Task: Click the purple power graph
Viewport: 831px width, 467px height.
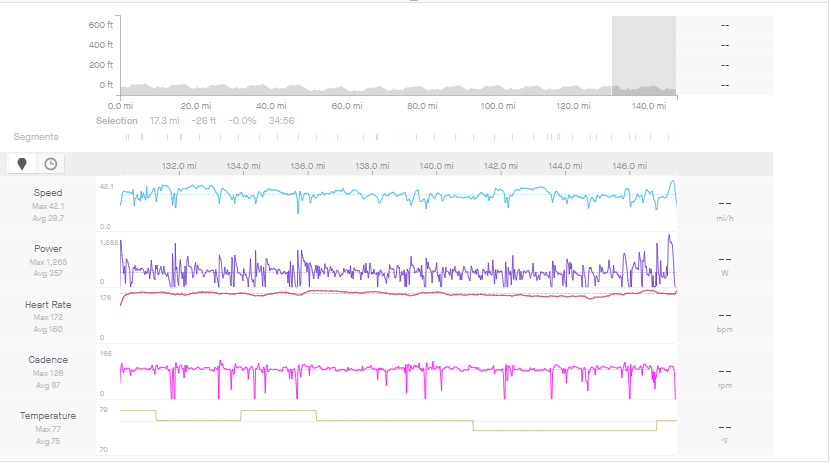Action: tap(400, 272)
